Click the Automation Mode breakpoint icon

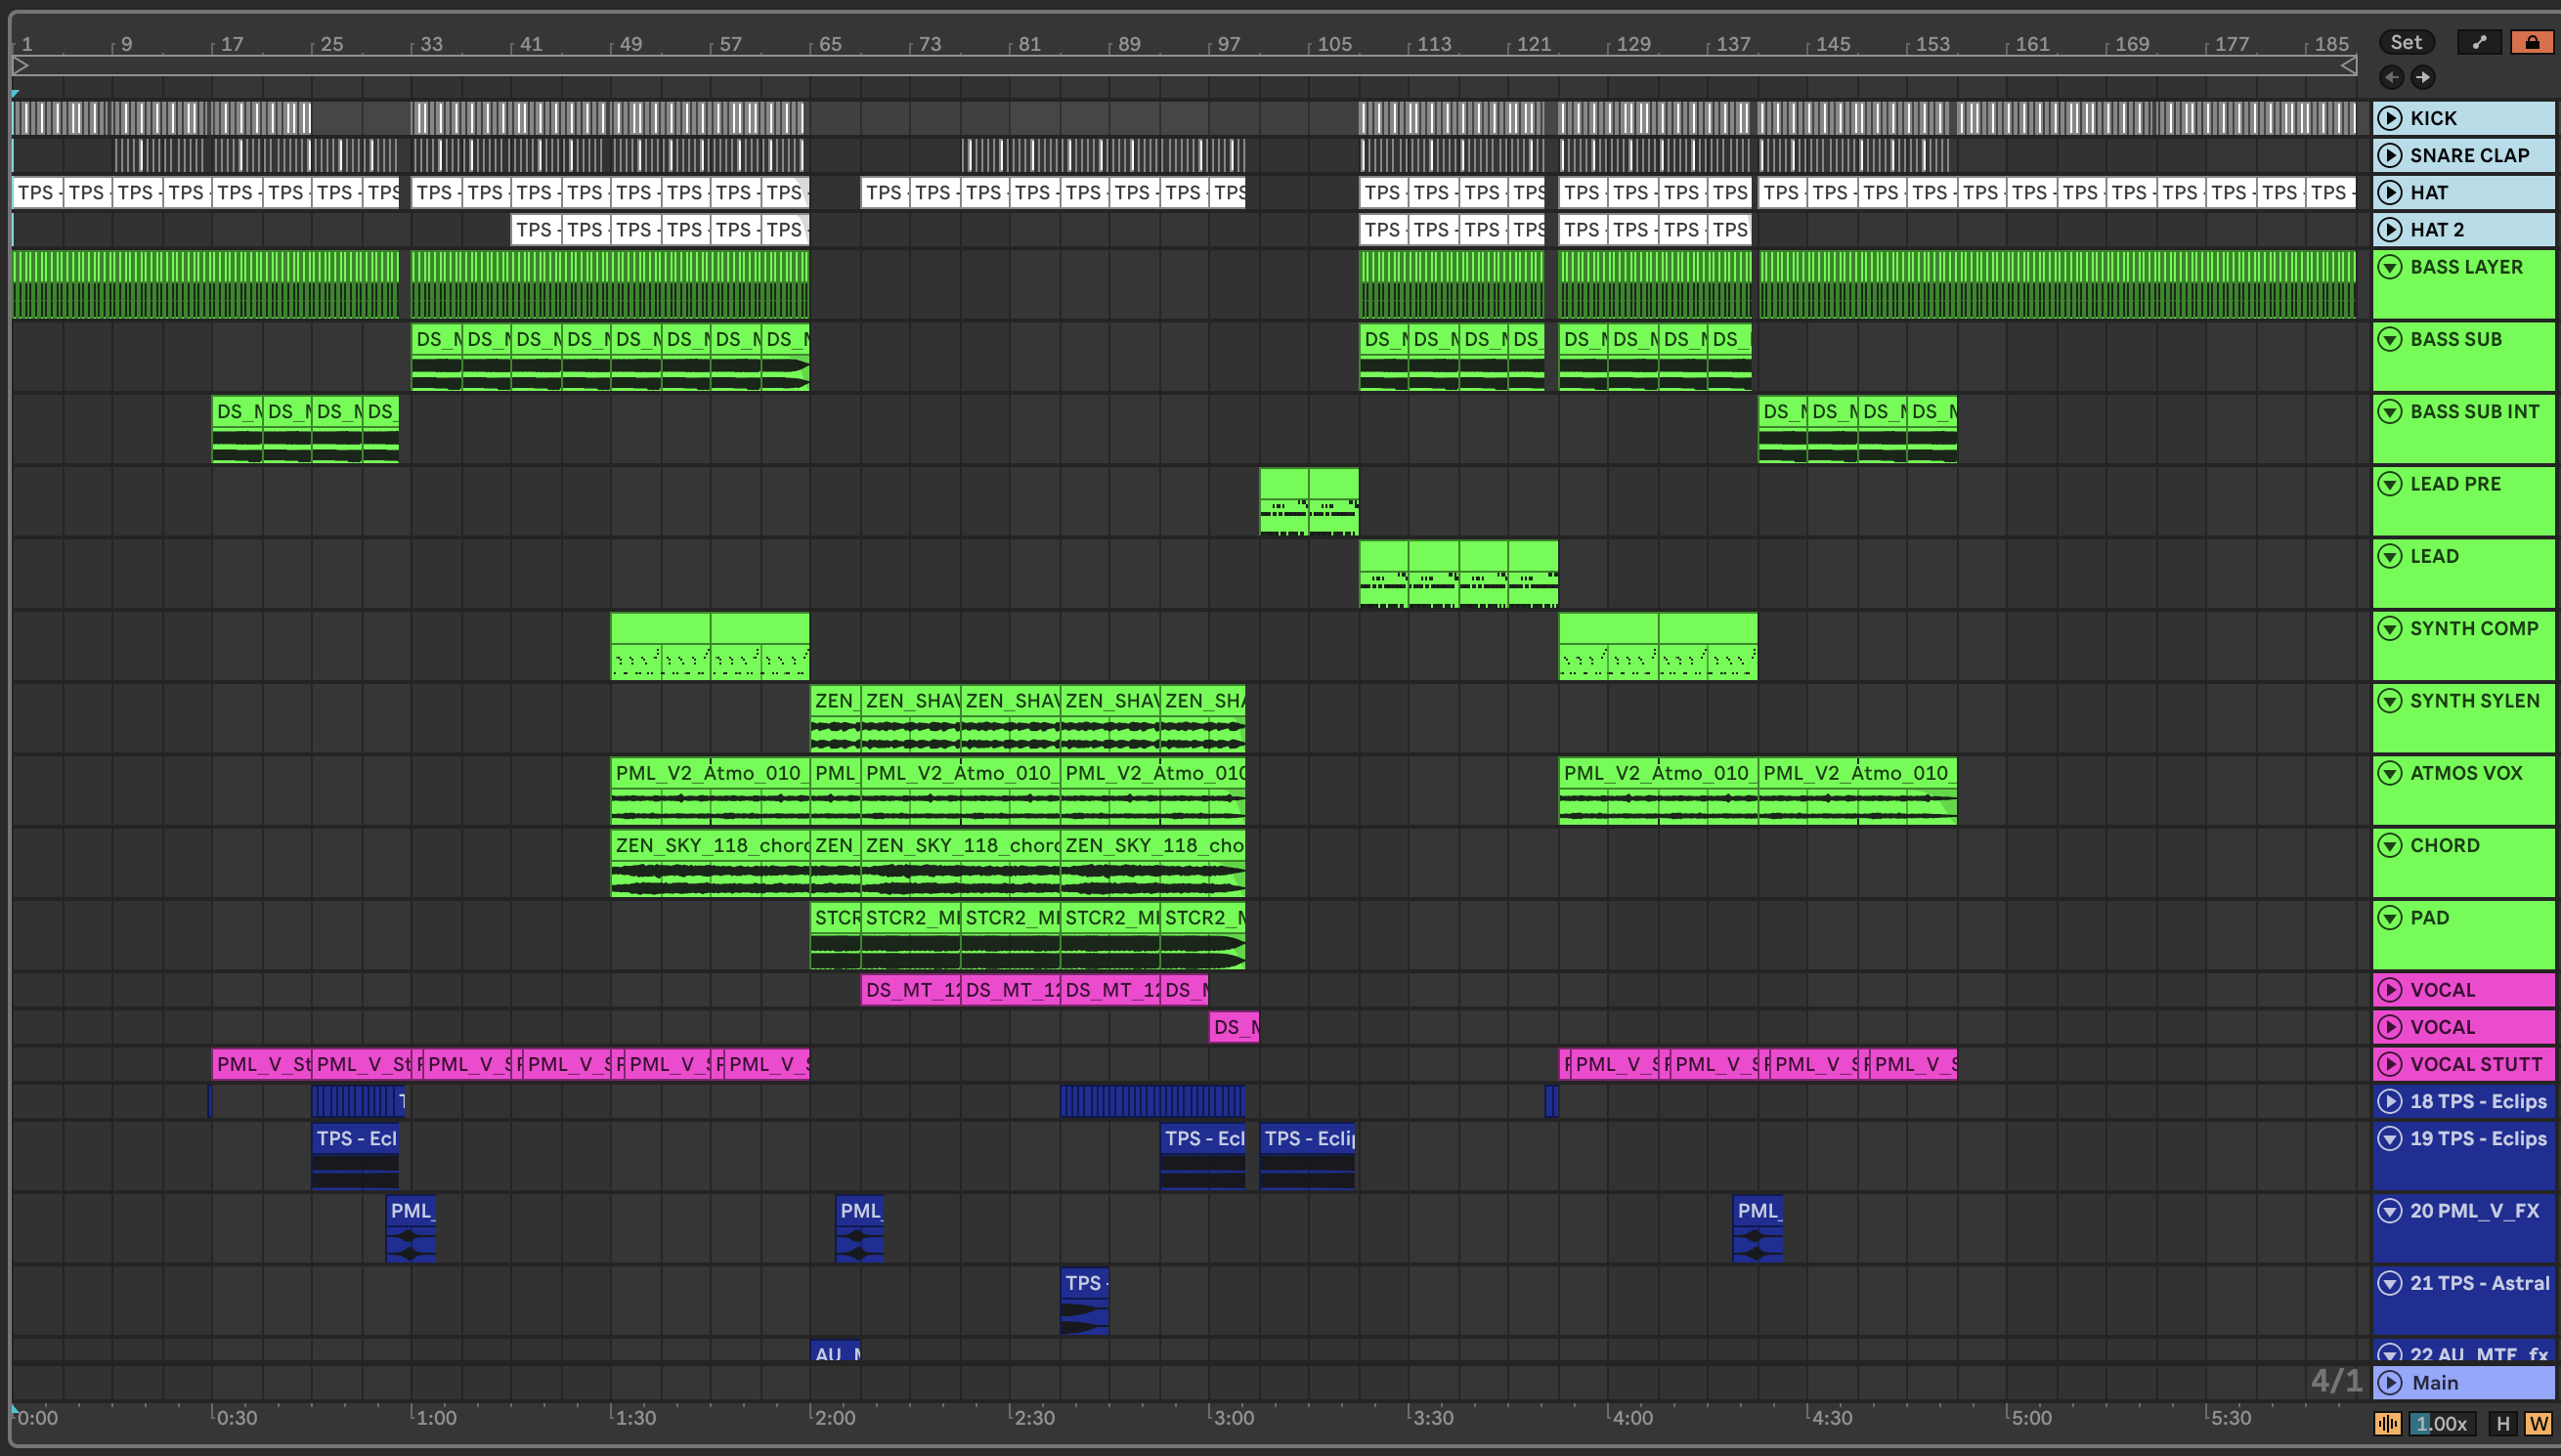2479,42
